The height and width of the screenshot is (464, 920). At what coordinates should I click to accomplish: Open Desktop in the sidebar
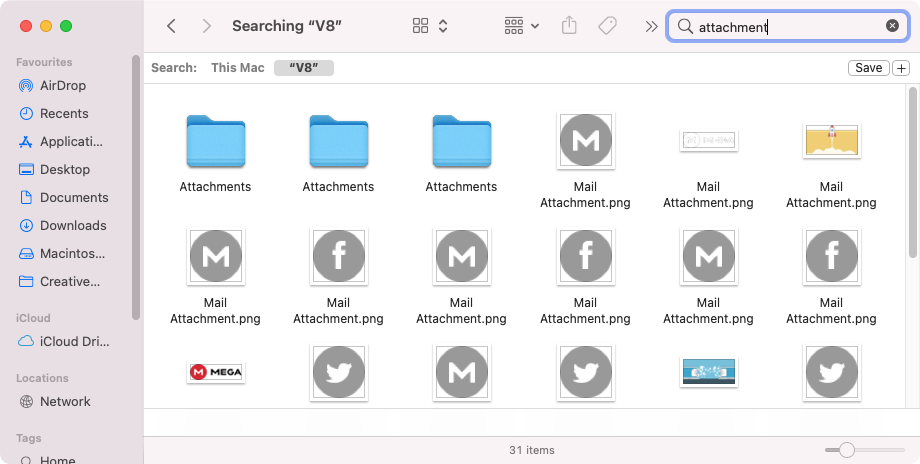pyautogui.click(x=64, y=170)
